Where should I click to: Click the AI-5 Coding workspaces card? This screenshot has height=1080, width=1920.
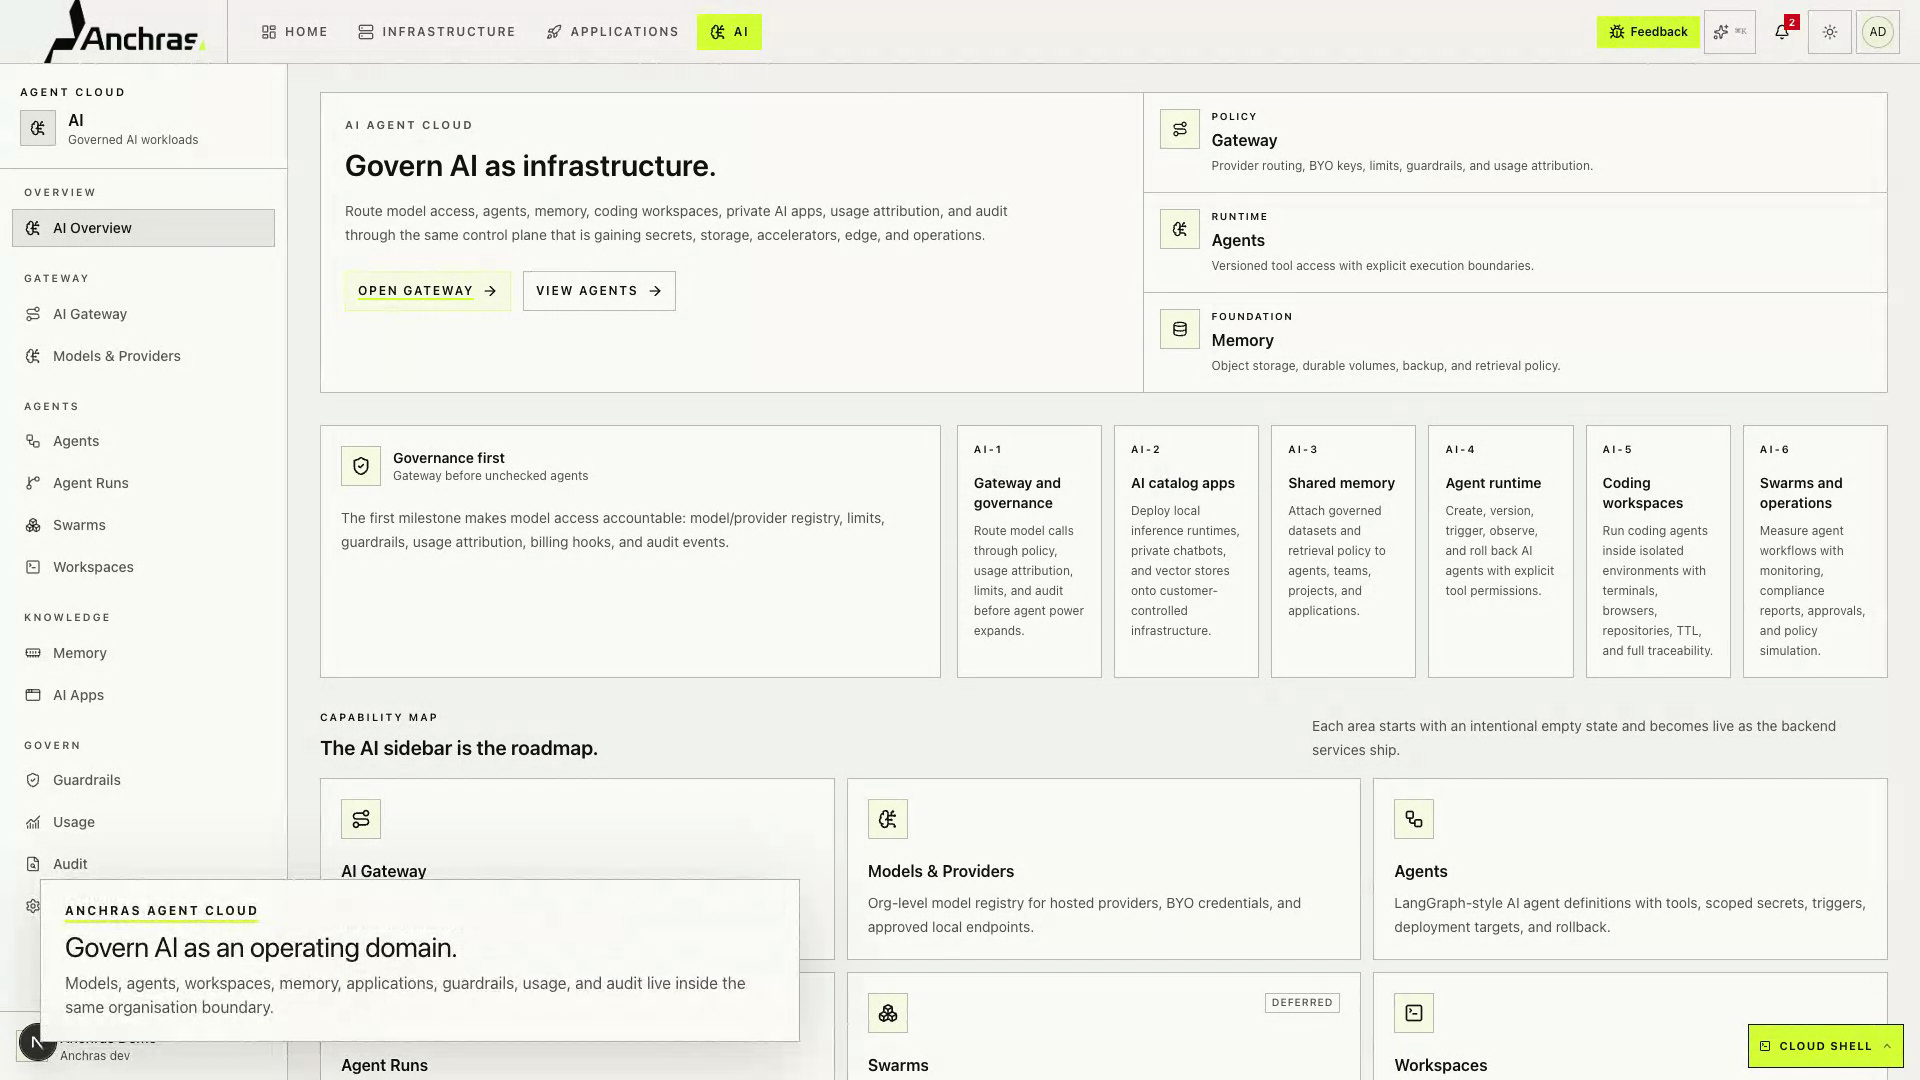click(x=1658, y=551)
